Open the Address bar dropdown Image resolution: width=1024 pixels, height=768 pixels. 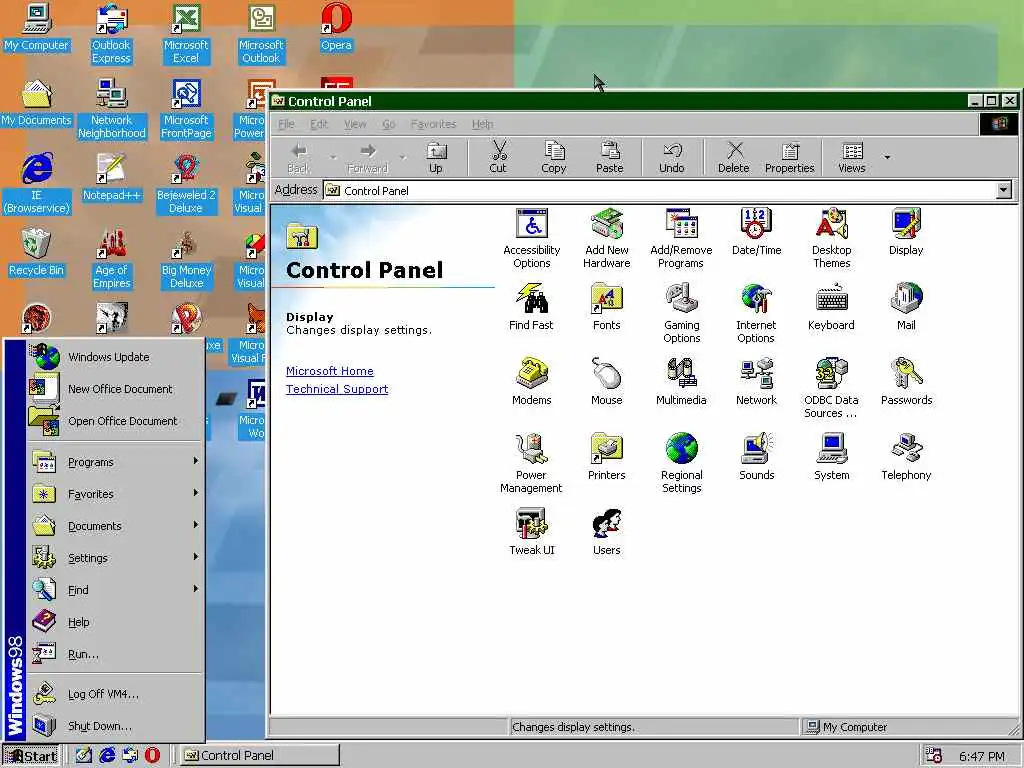(1004, 190)
